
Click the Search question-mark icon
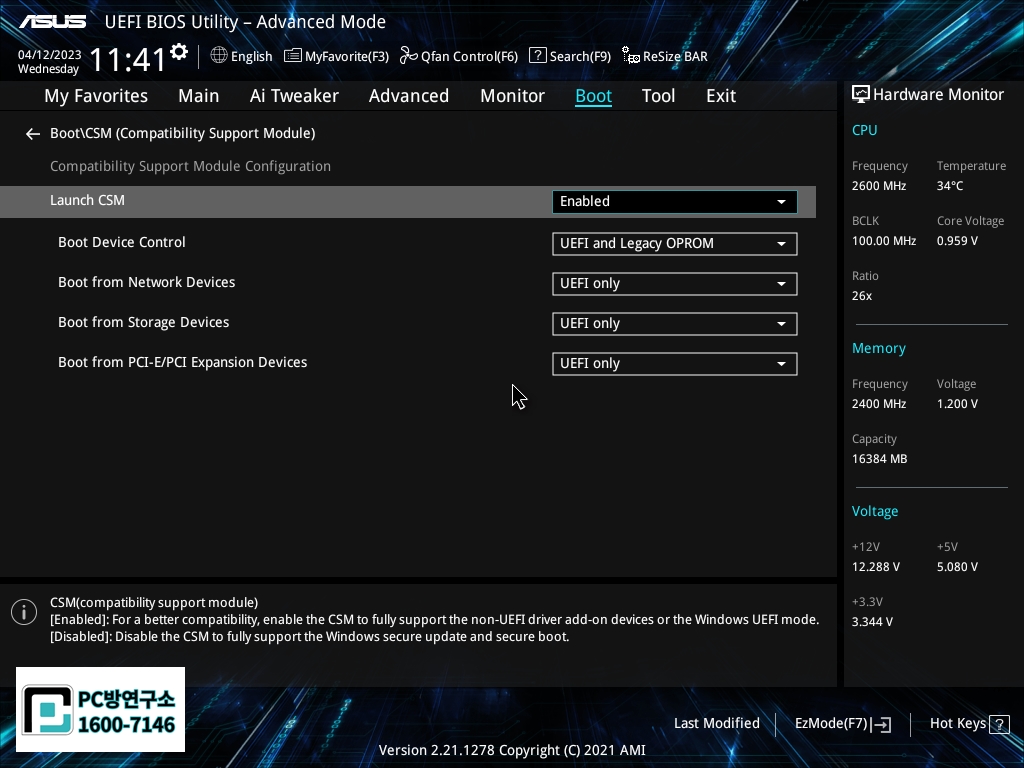coord(537,56)
